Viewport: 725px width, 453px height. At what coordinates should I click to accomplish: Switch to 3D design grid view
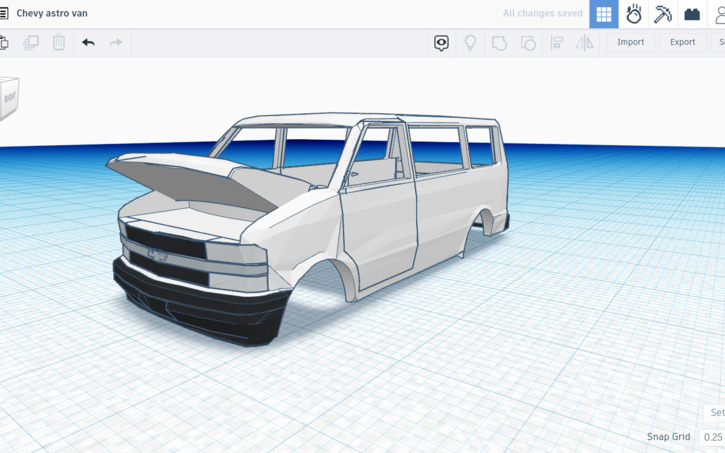(604, 14)
